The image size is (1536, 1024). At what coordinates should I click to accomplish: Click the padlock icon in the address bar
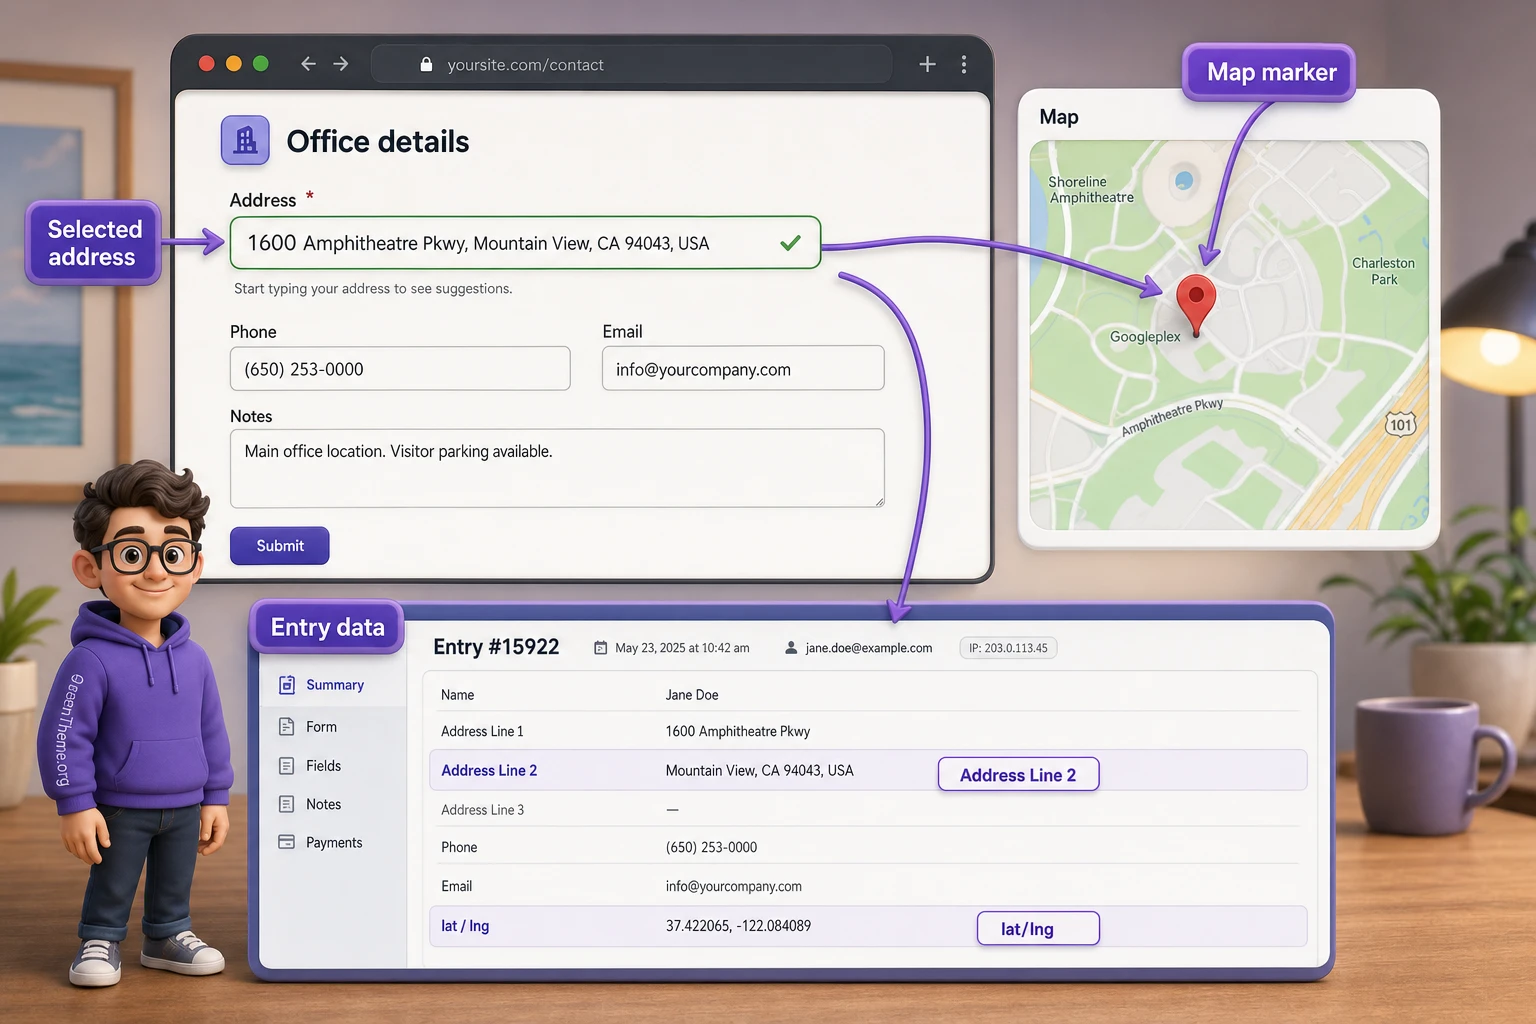click(x=426, y=64)
